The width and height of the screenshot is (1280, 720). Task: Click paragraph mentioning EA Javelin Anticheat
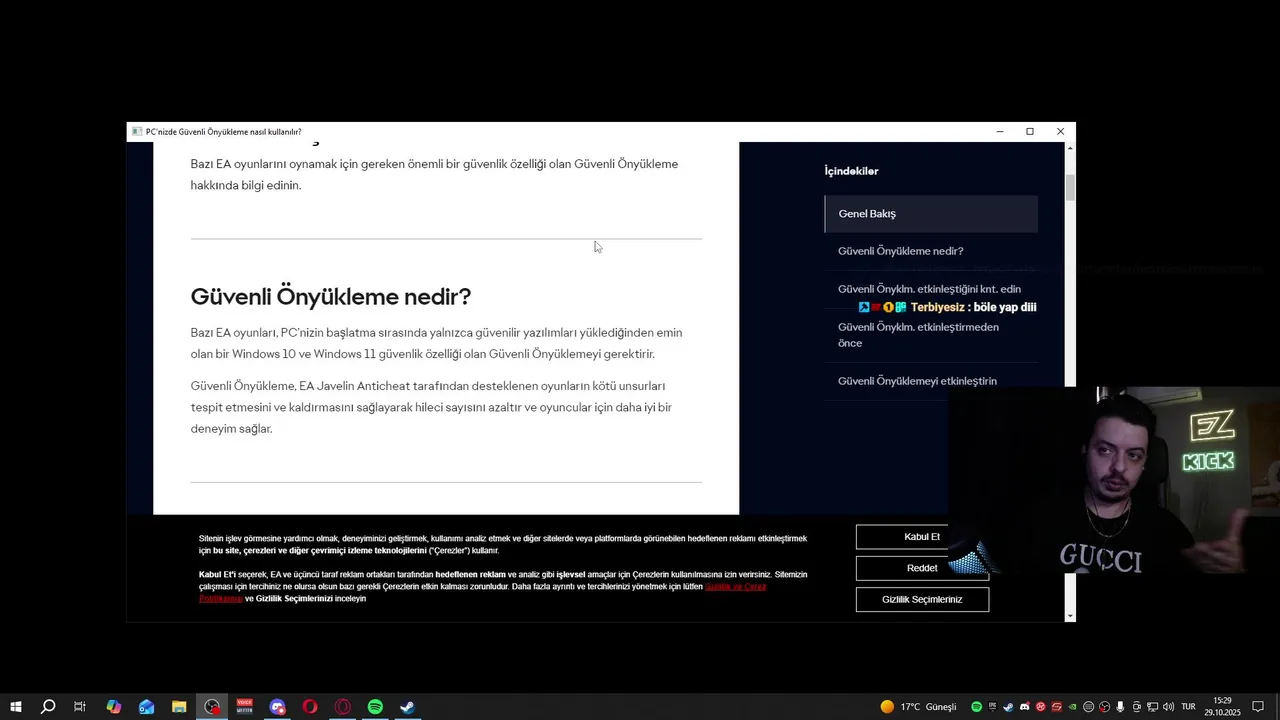coord(431,407)
